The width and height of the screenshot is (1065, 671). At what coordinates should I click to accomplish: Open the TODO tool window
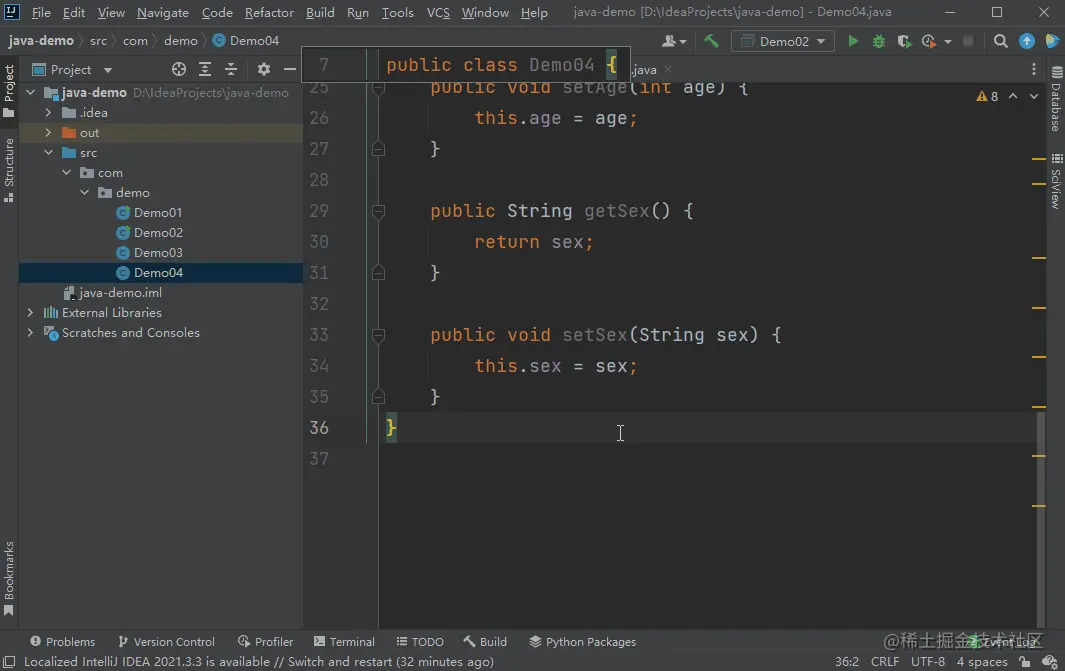pyautogui.click(x=420, y=642)
